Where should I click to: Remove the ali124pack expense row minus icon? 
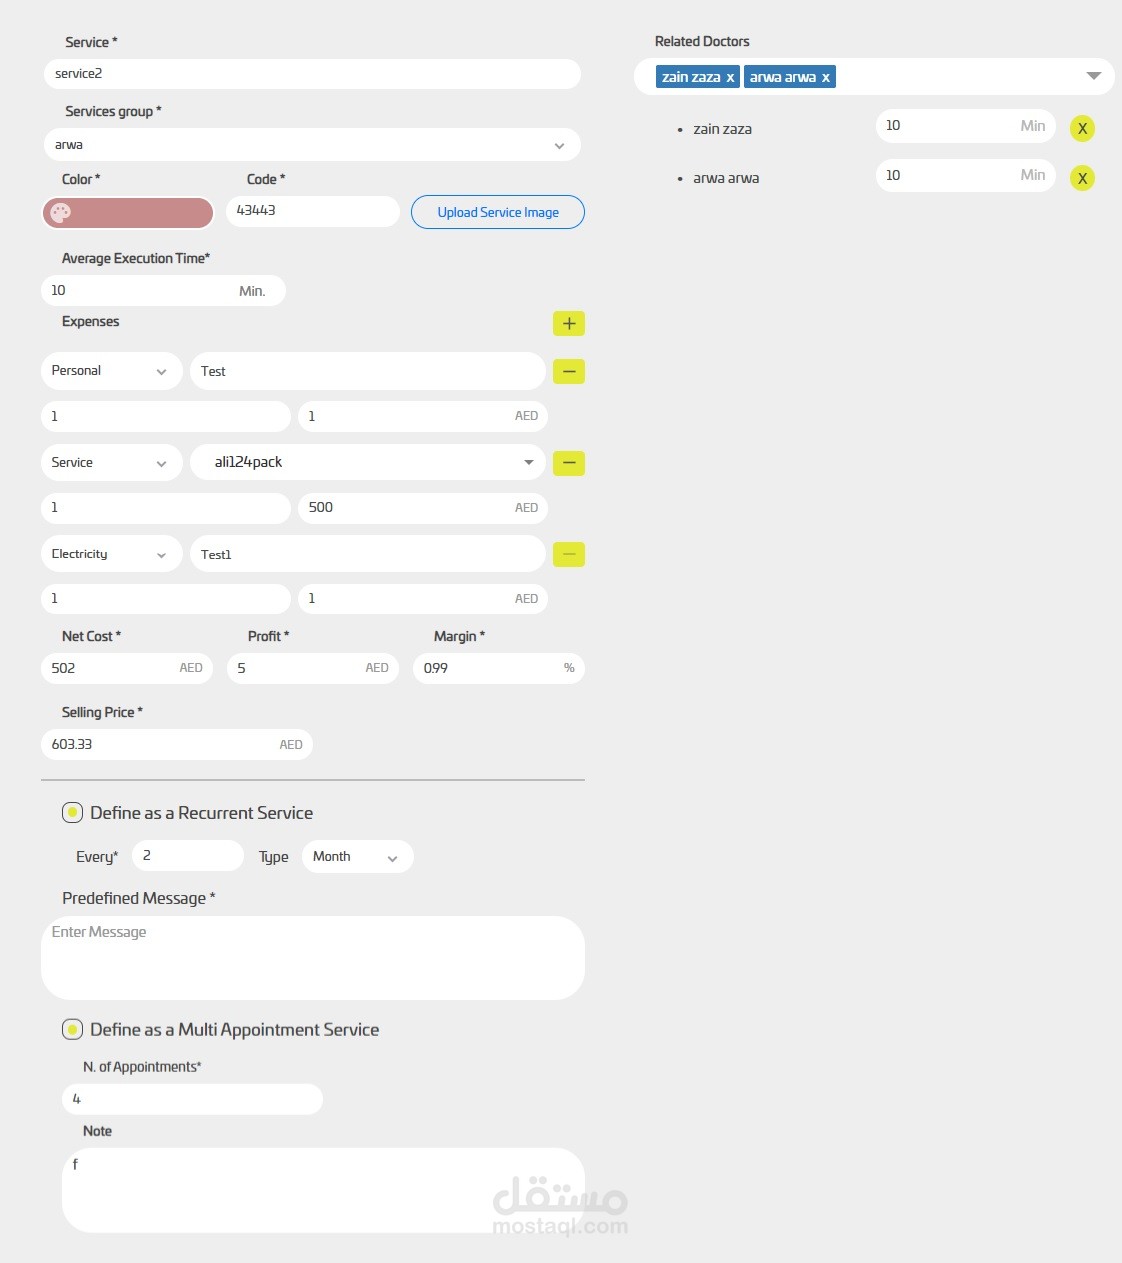coord(568,462)
